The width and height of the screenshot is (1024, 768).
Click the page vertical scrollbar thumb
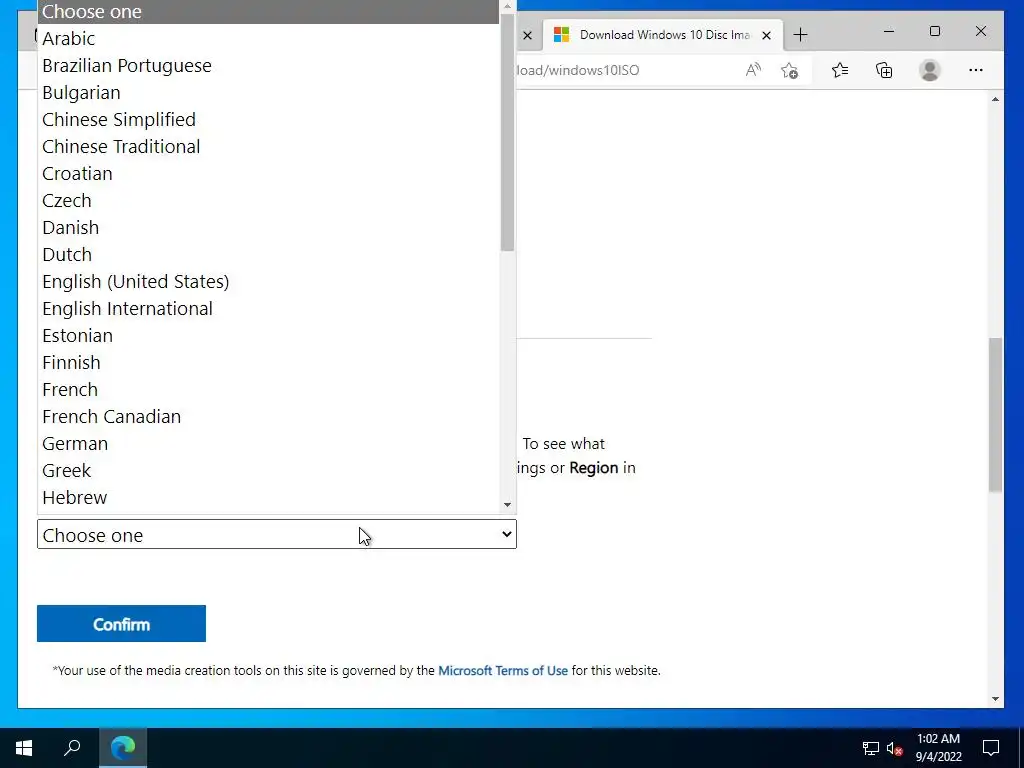pos(995,415)
